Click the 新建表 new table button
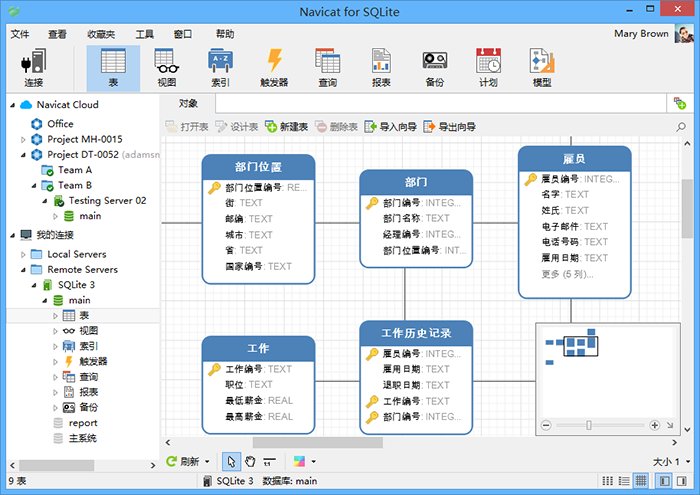This screenshot has height=495, width=700. (x=287, y=127)
